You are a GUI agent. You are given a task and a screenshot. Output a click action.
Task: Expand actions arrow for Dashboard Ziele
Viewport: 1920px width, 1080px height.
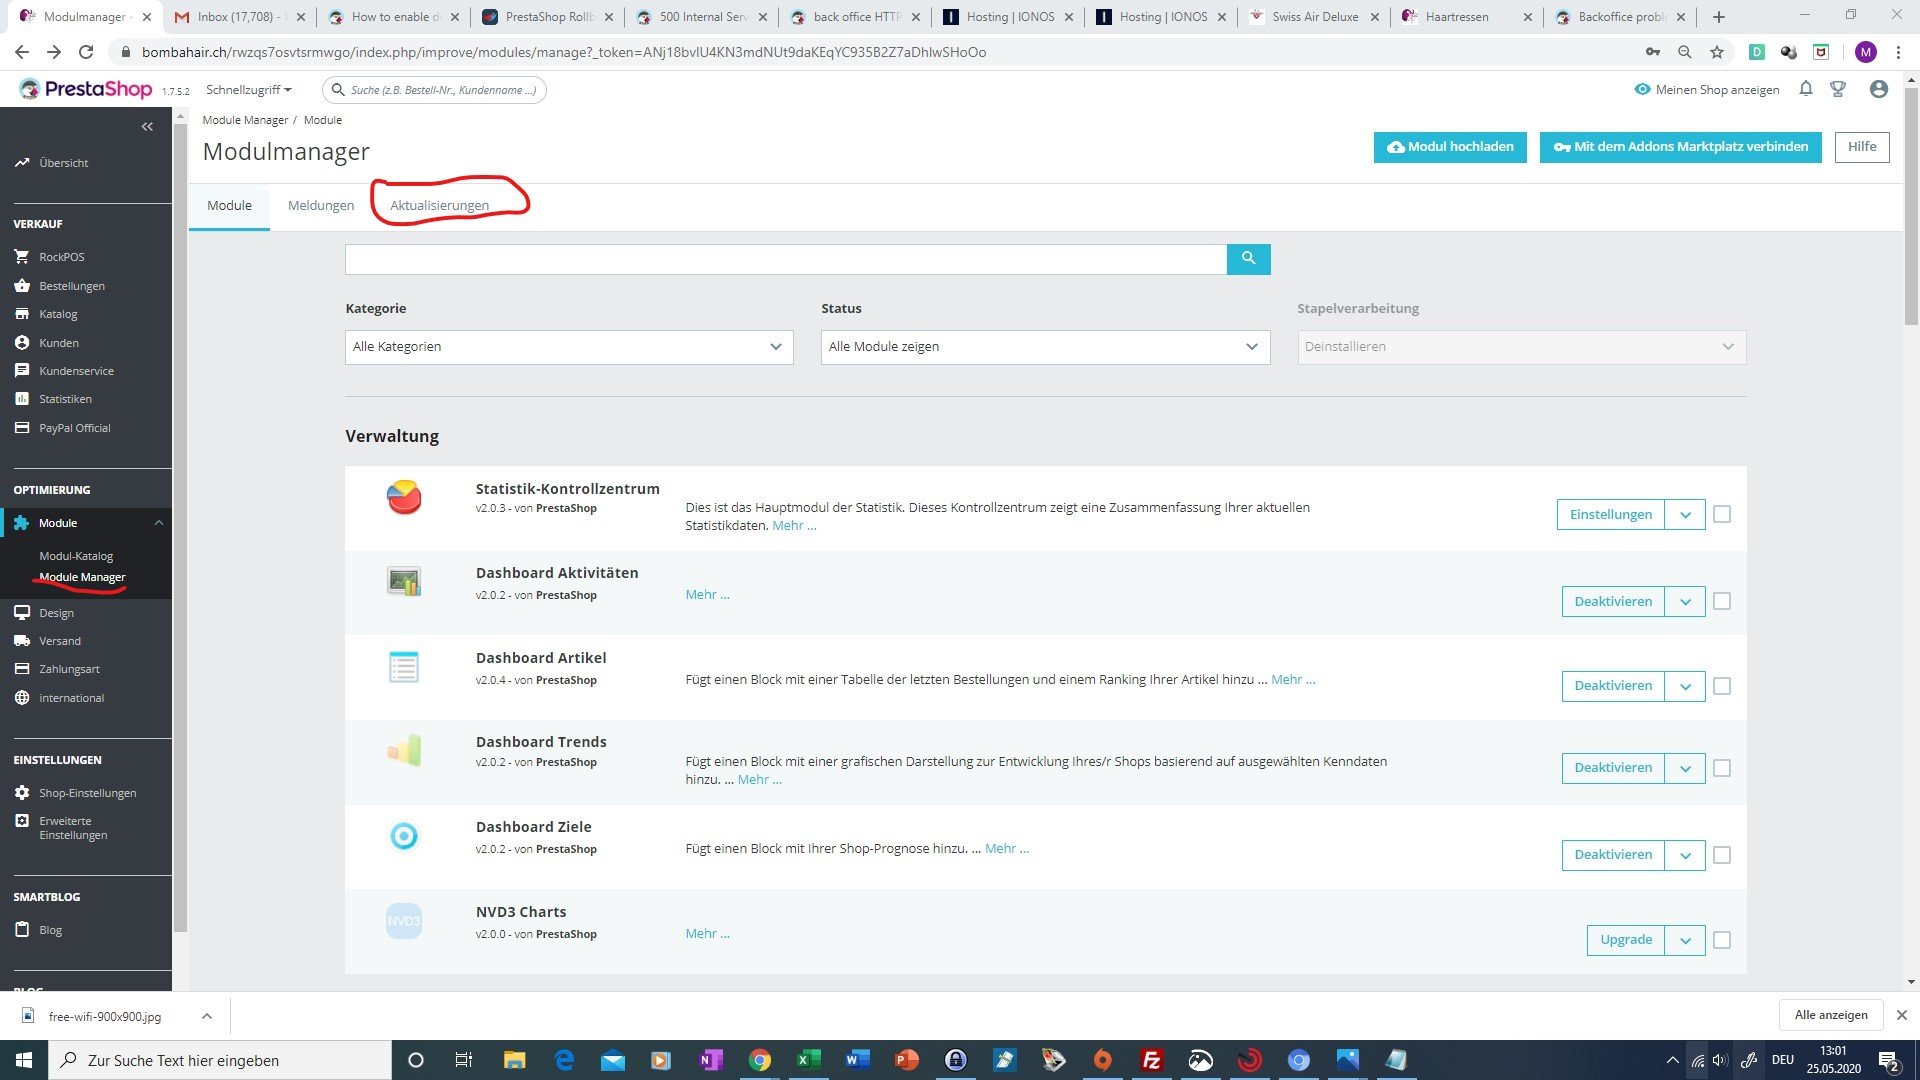[1685, 855]
